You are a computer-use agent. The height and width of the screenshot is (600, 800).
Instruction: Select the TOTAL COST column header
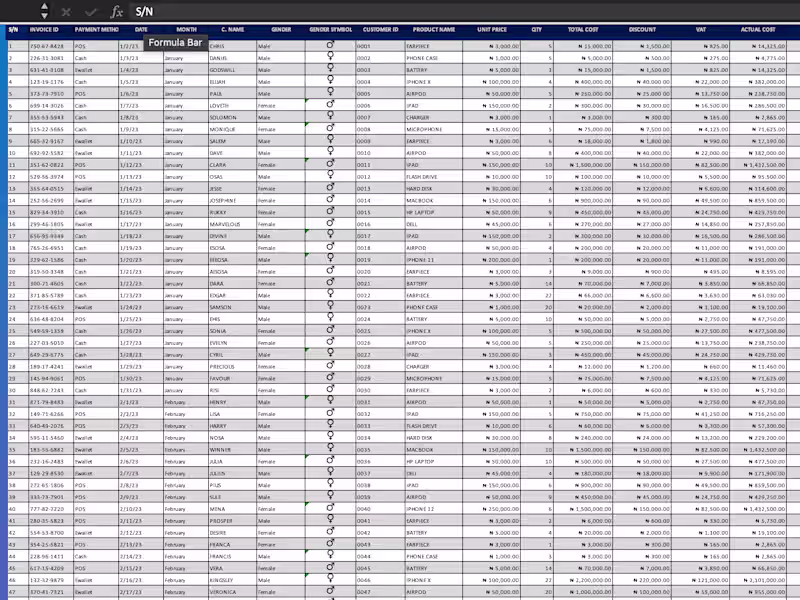(583, 30)
